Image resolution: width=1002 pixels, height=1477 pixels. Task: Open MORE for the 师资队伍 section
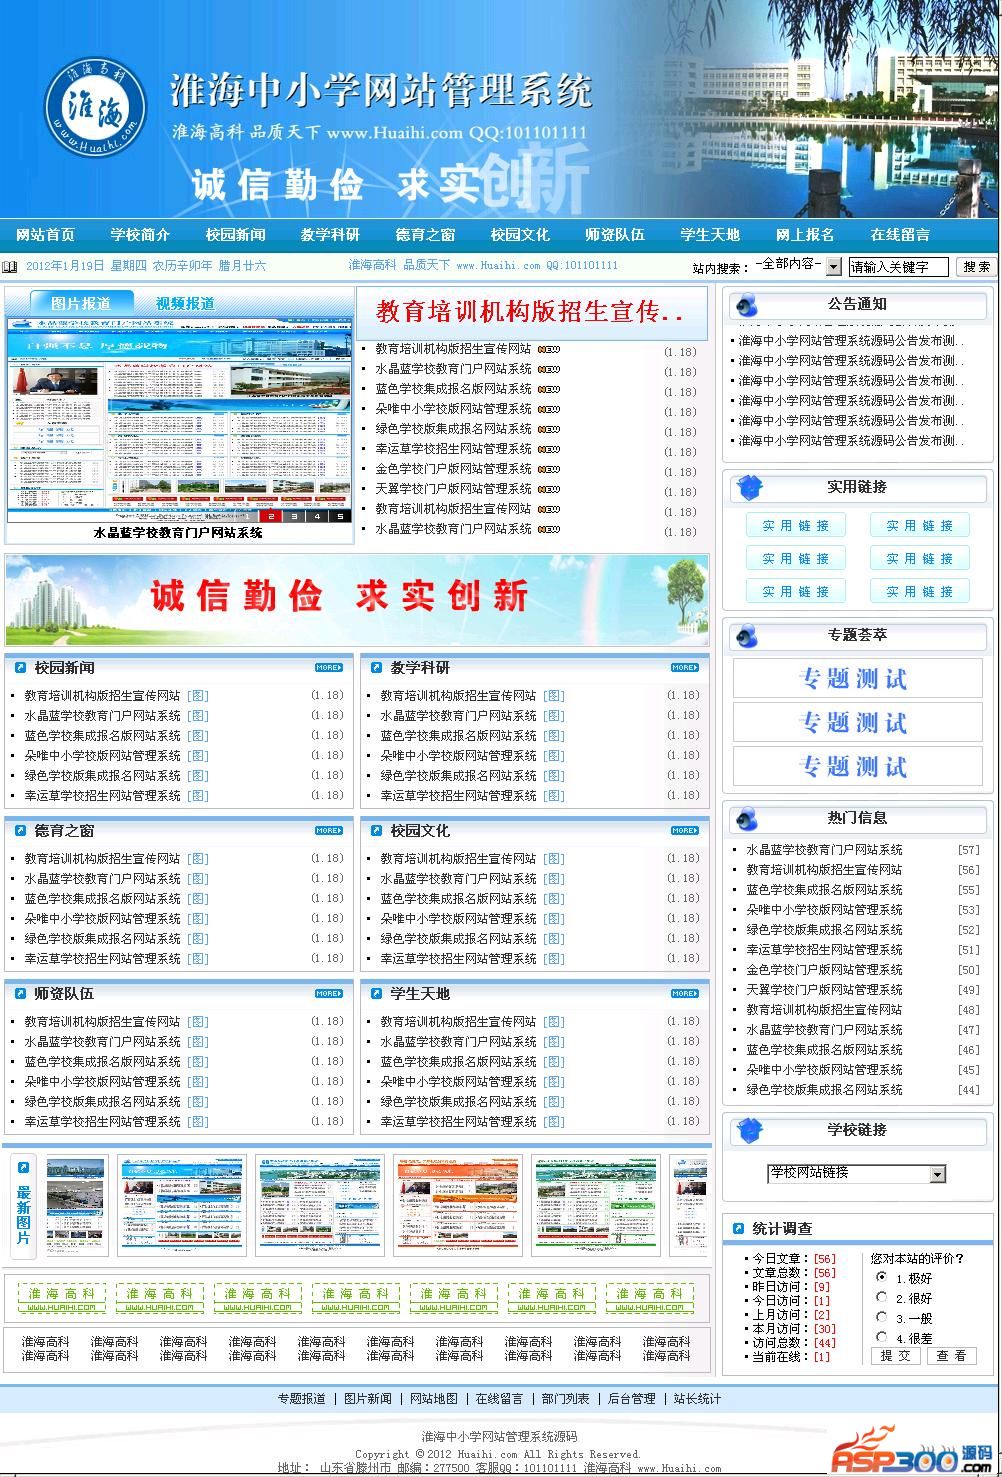pos(329,993)
